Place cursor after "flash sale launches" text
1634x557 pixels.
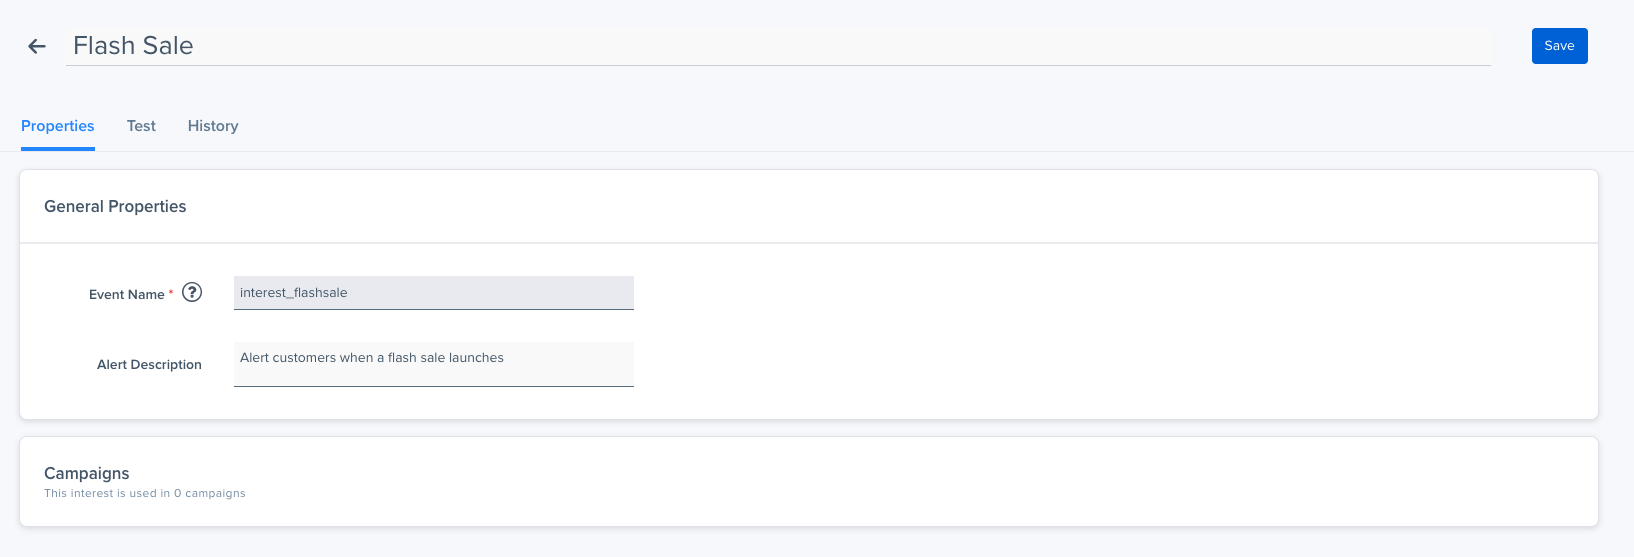[506, 358]
